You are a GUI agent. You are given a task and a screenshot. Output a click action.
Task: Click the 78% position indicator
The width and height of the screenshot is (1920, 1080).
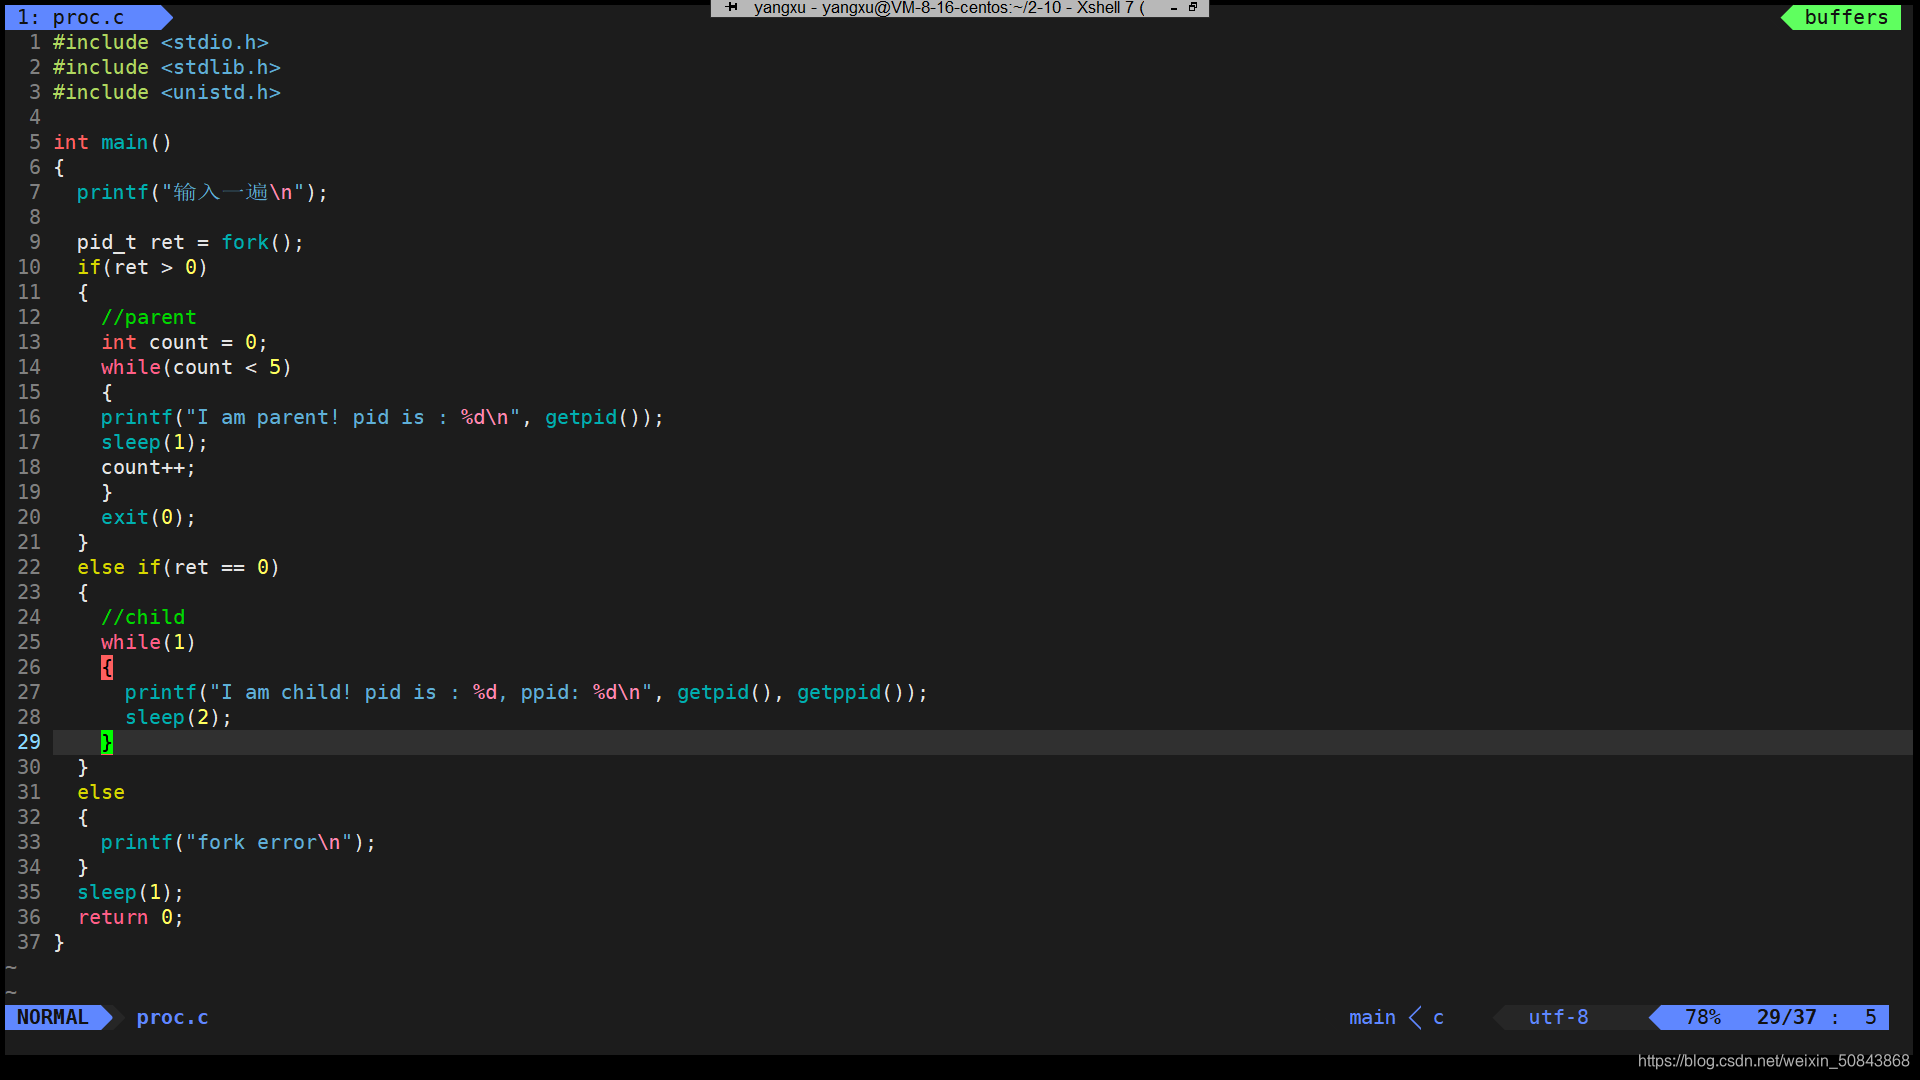pyautogui.click(x=1702, y=1017)
